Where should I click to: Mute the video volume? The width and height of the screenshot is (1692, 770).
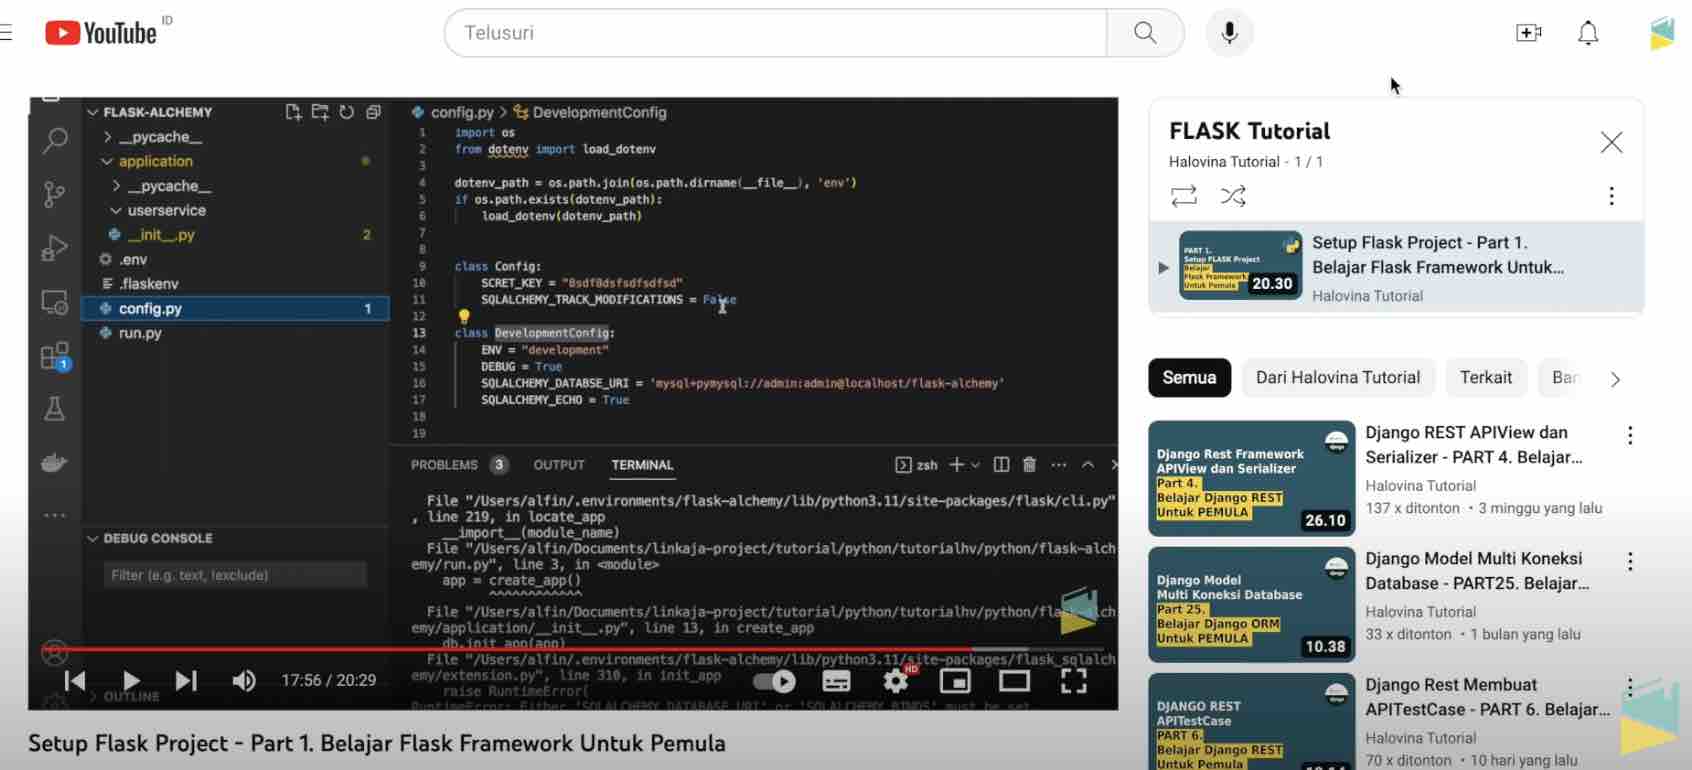pyautogui.click(x=243, y=681)
